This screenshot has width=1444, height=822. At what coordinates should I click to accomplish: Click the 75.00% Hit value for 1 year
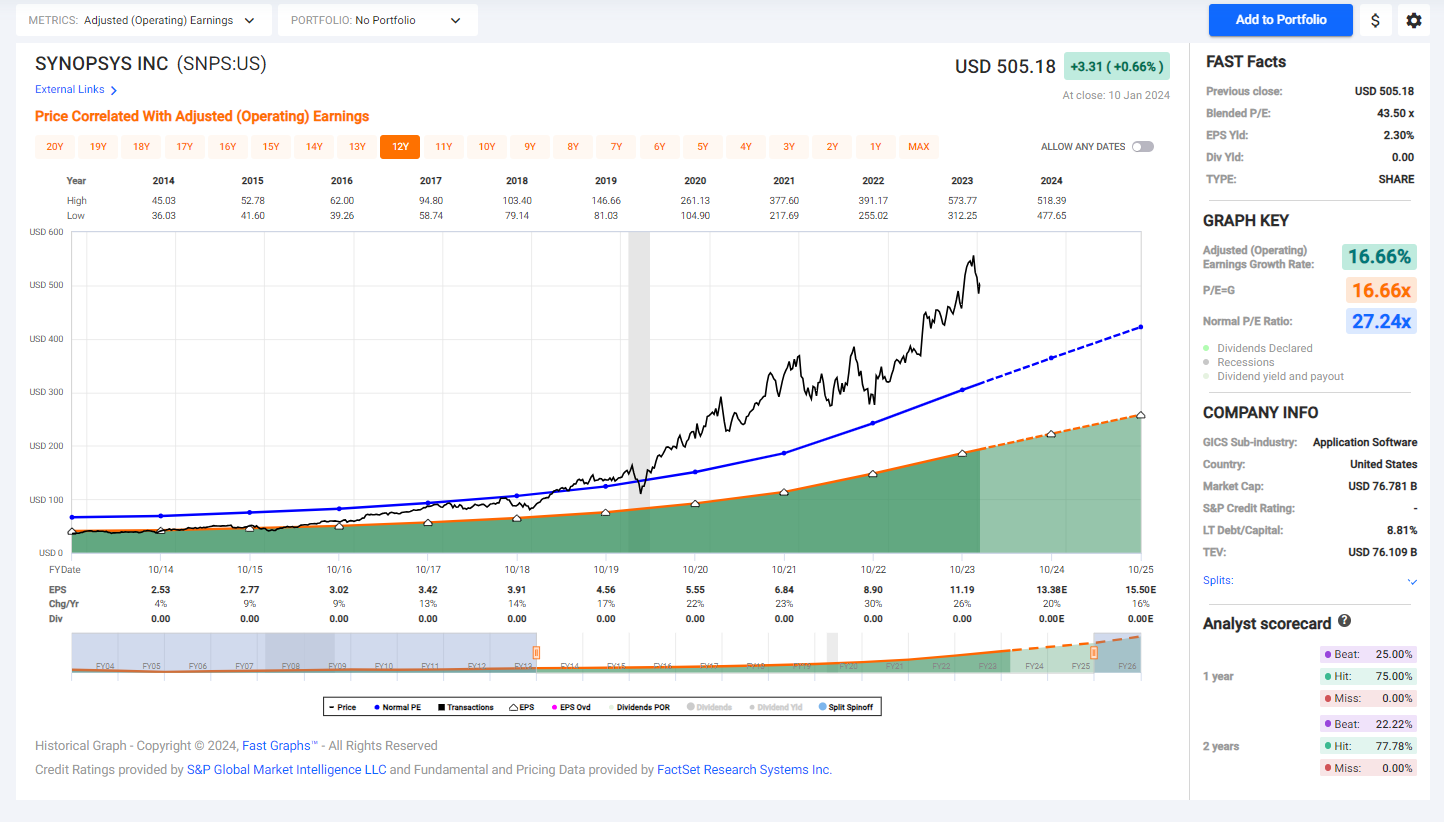pos(1396,676)
